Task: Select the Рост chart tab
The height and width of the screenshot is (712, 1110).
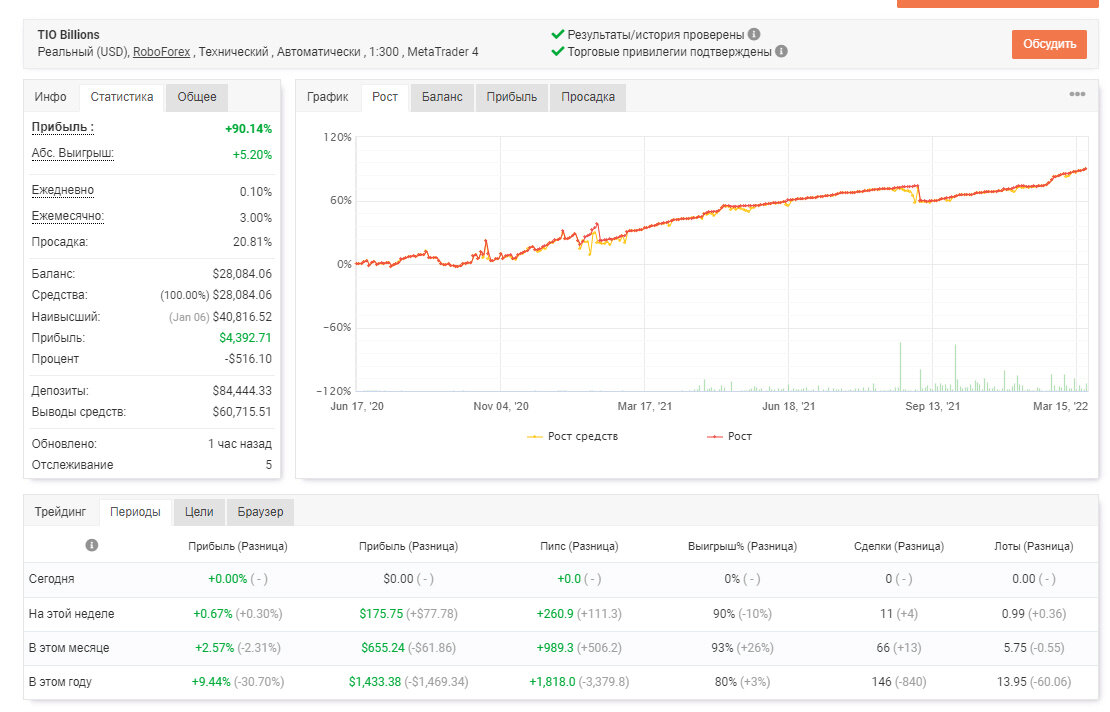Action: pos(385,97)
